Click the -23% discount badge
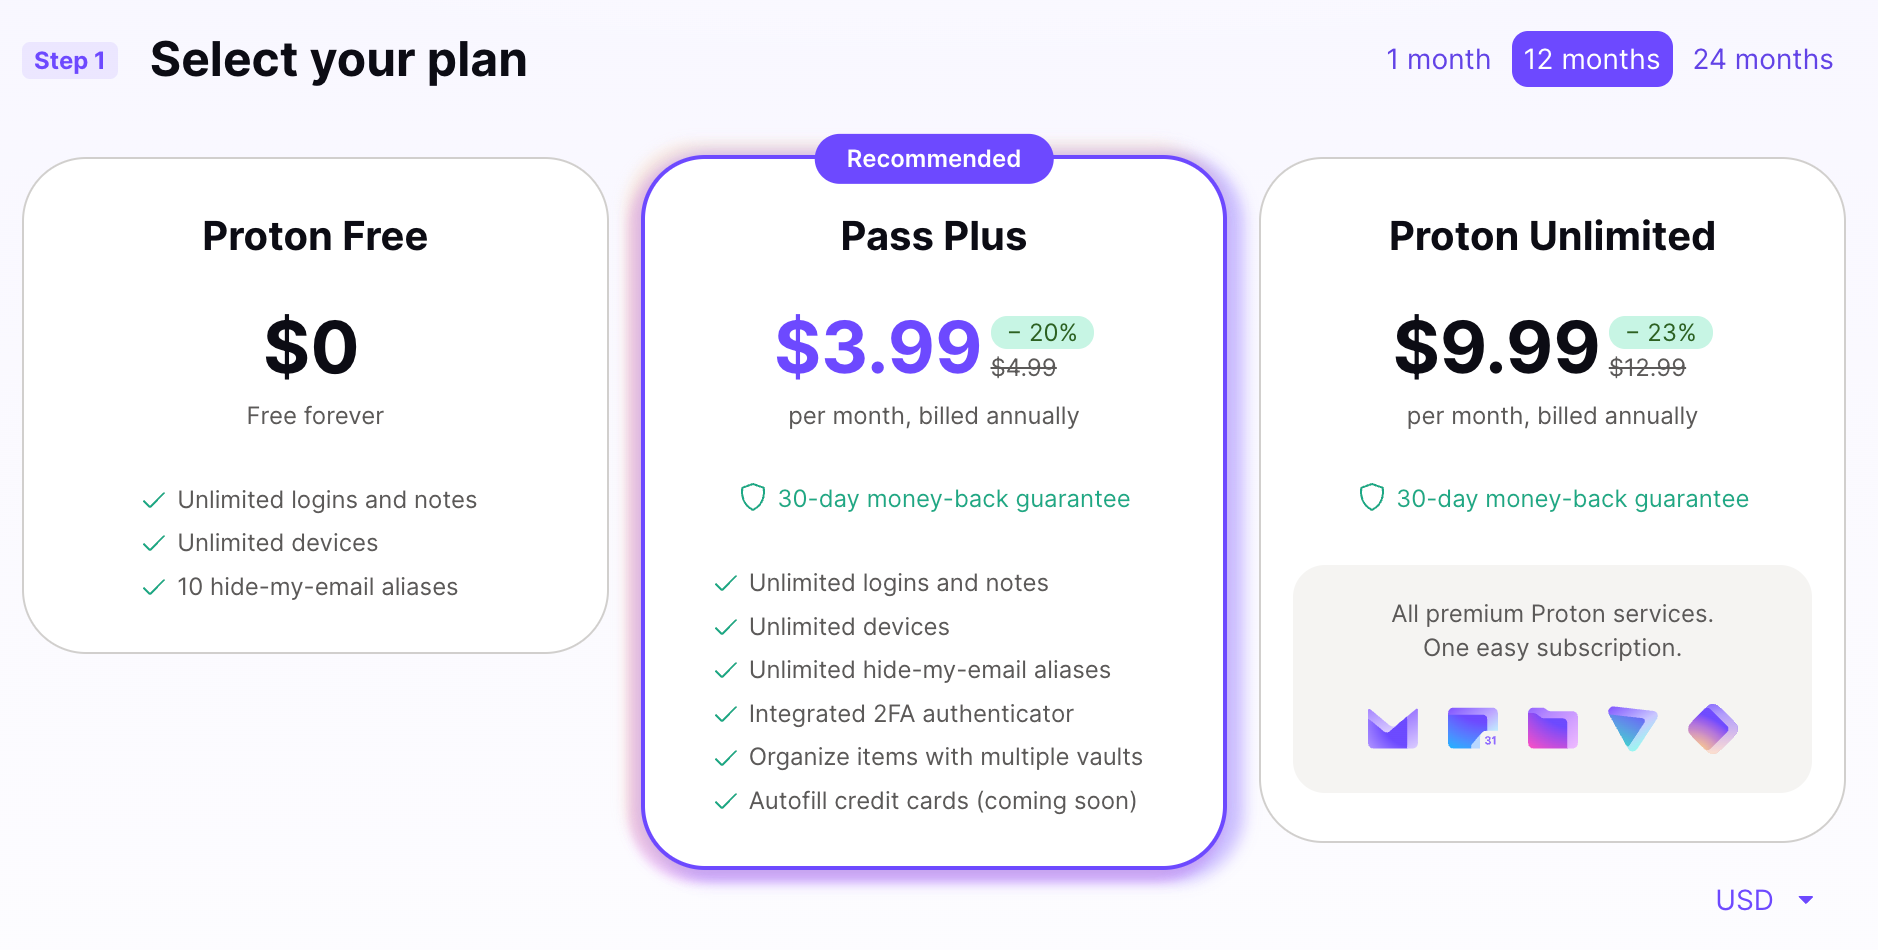This screenshot has width=1878, height=950. (1660, 333)
